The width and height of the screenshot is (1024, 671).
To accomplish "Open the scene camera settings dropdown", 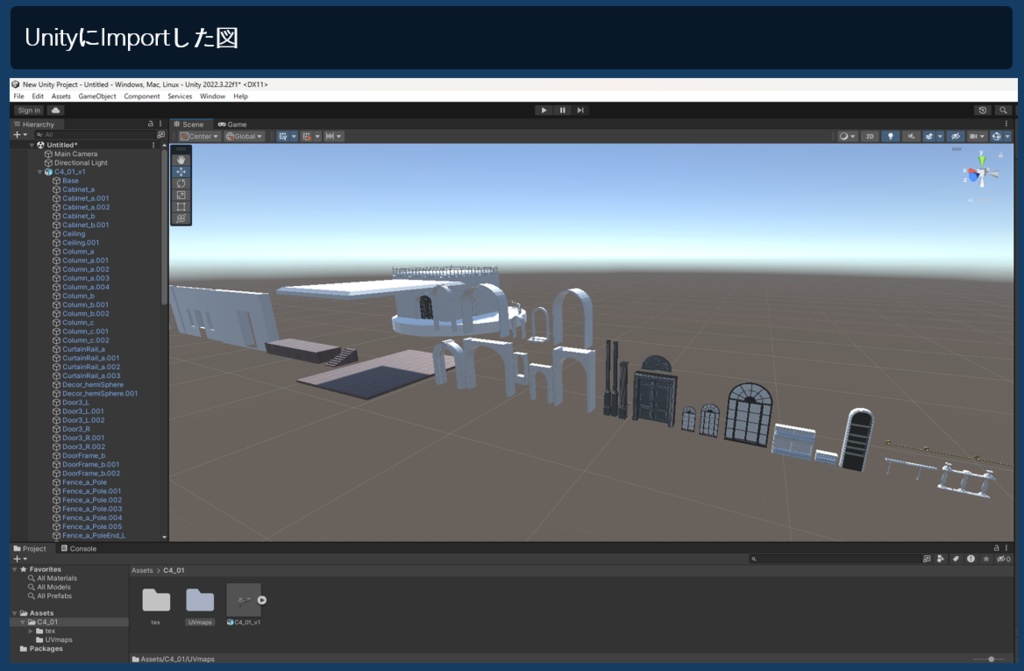I will (977, 136).
